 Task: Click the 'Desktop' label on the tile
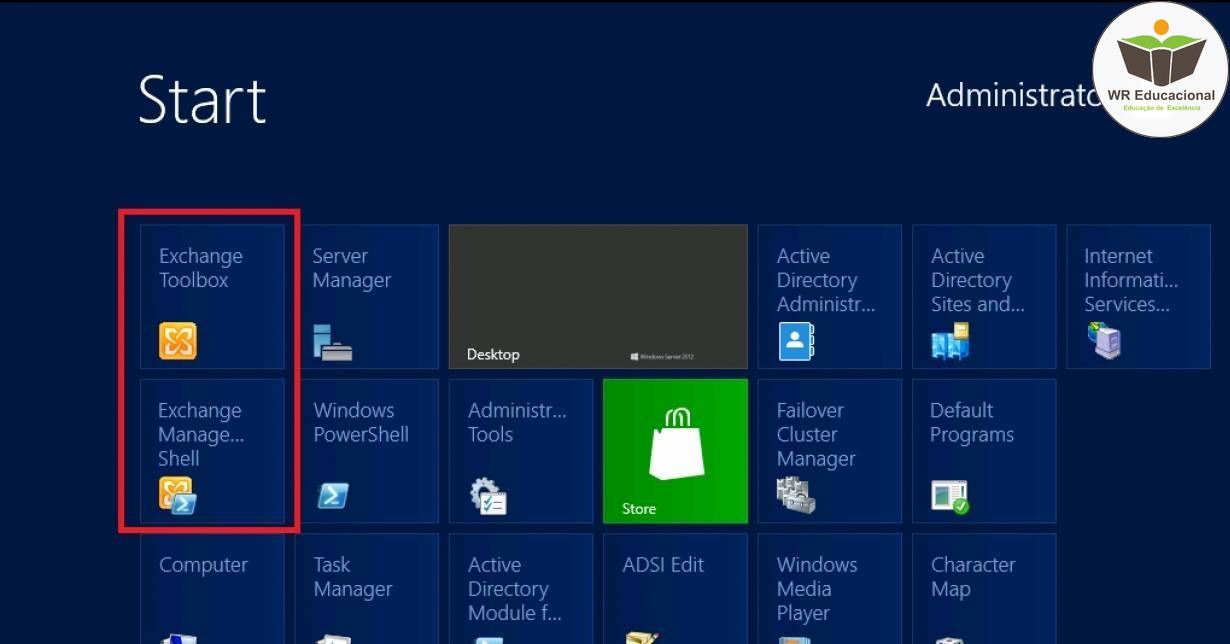(493, 355)
